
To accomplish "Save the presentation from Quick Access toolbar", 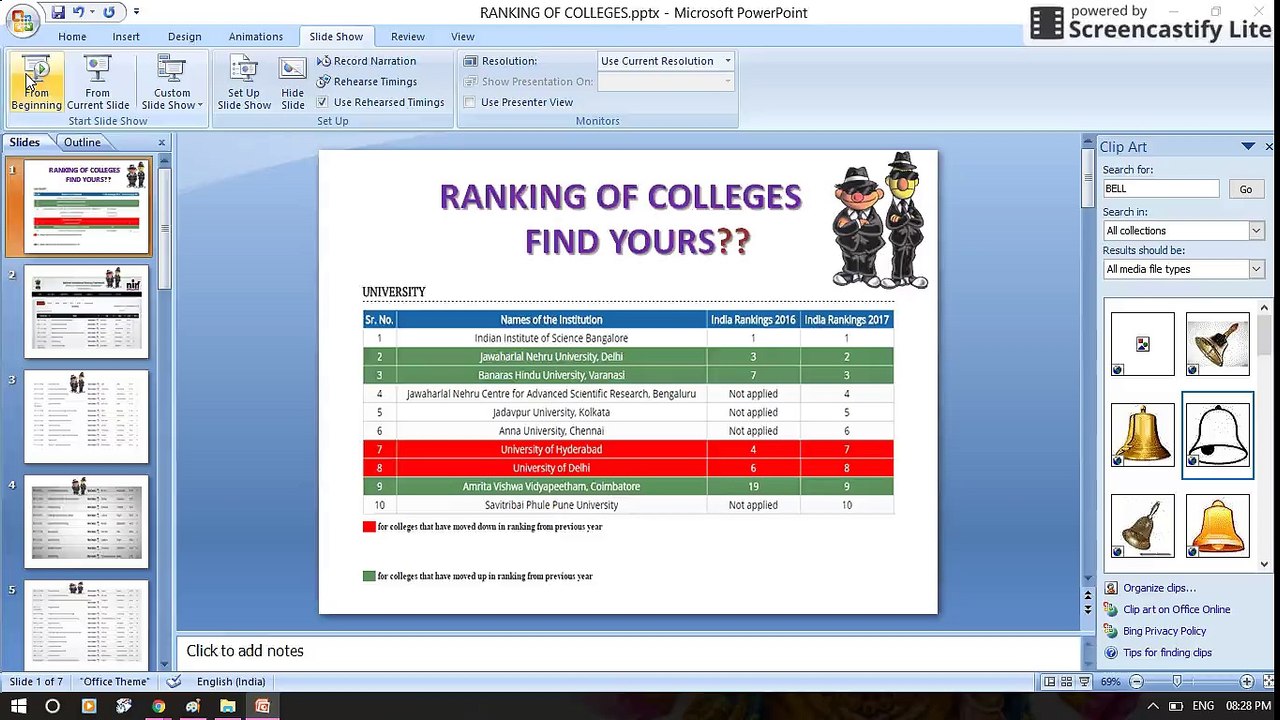I will [x=58, y=12].
